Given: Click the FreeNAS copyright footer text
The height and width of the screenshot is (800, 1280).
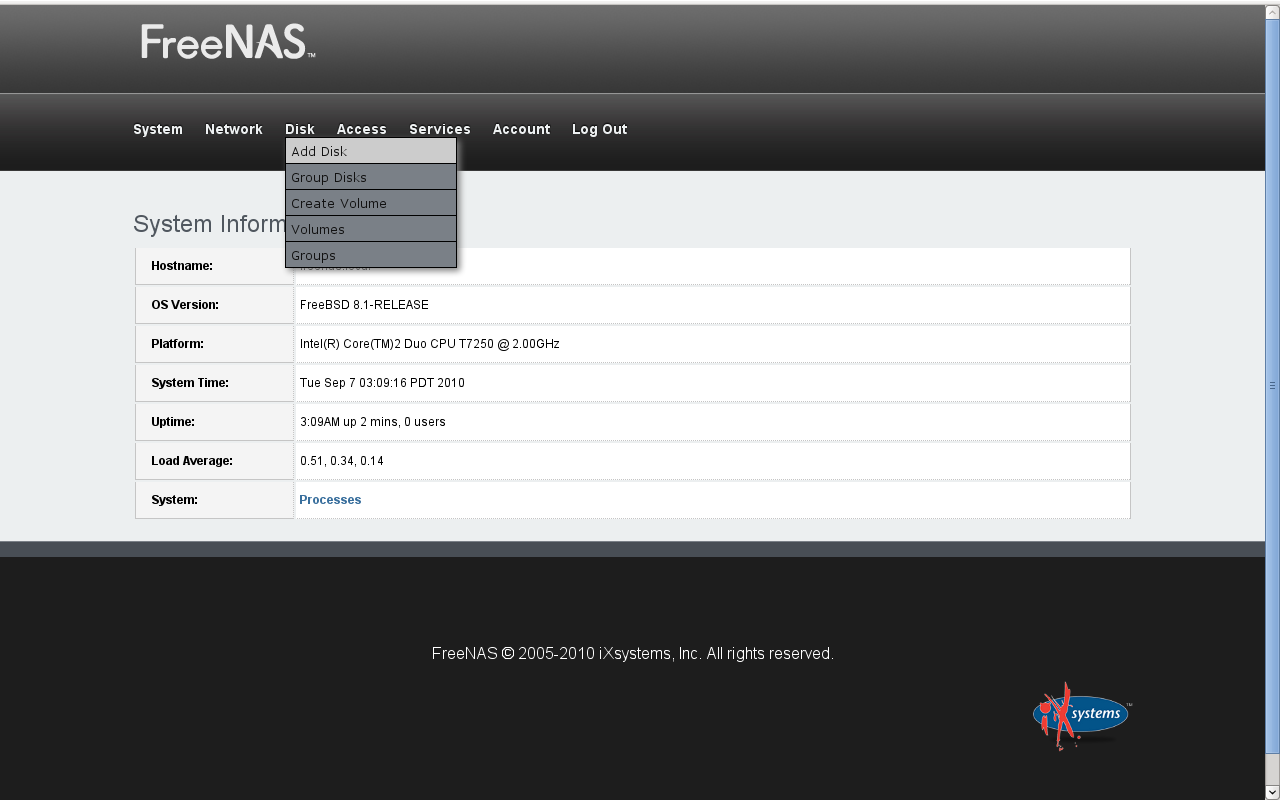Looking at the screenshot, I should point(633,654).
